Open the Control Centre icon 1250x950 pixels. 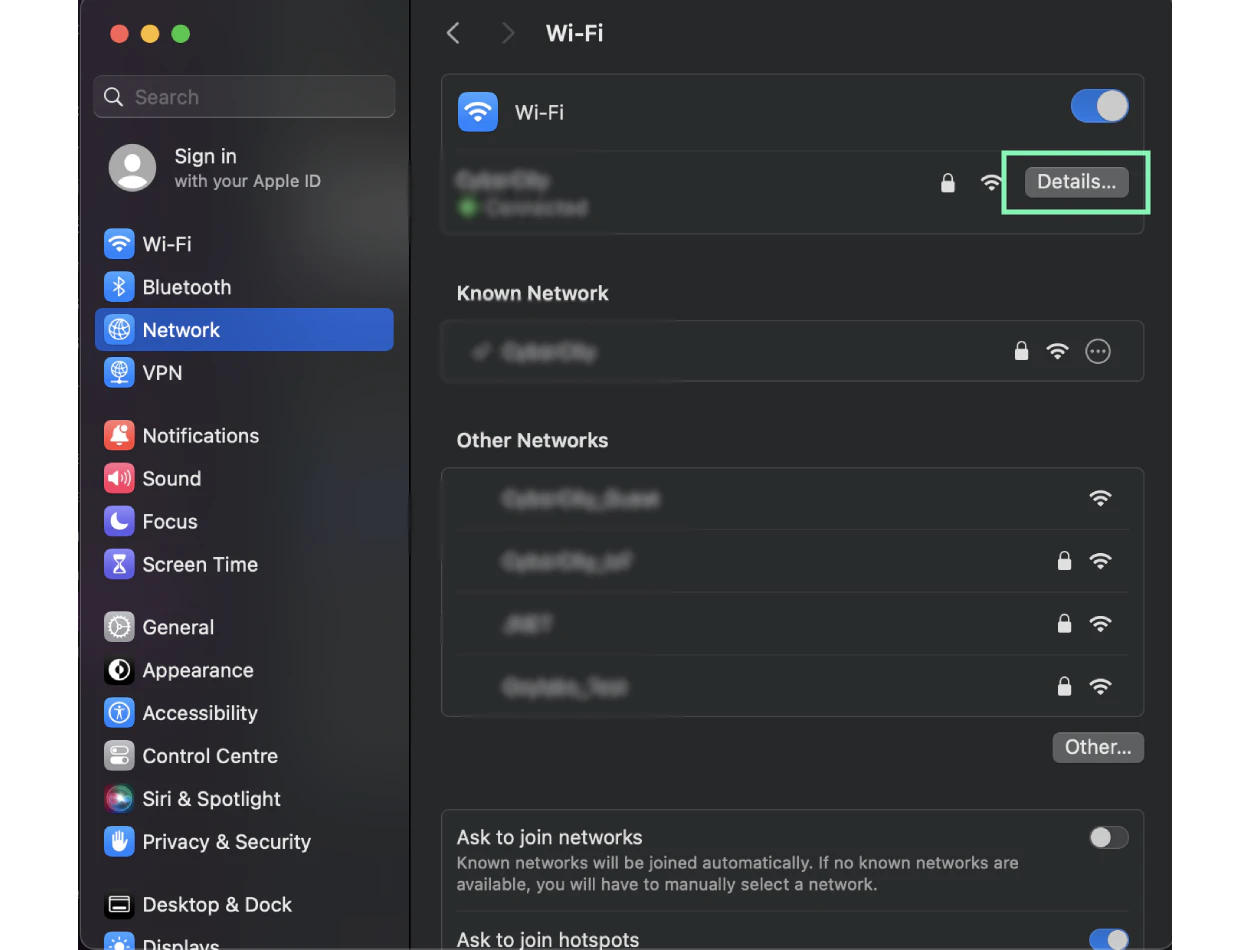pyautogui.click(x=119, y=756)
